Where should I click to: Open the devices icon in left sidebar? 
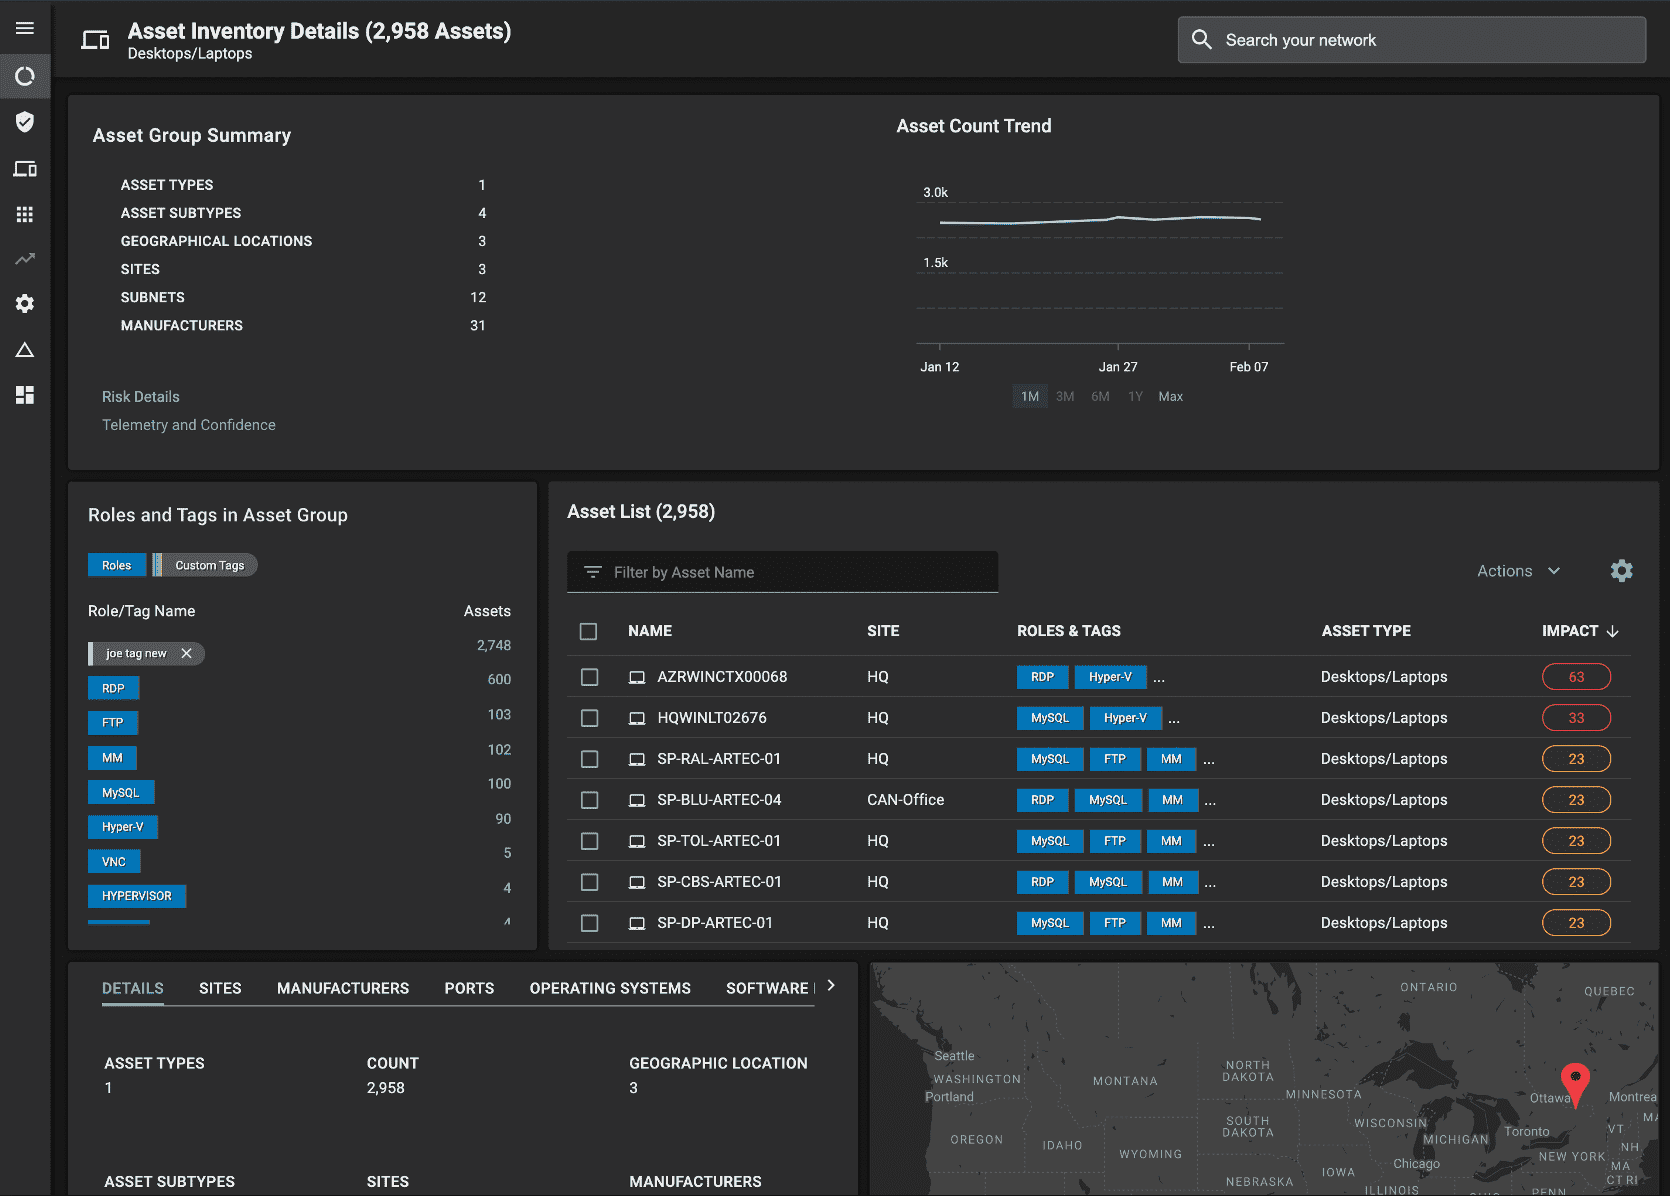[25, 169]
